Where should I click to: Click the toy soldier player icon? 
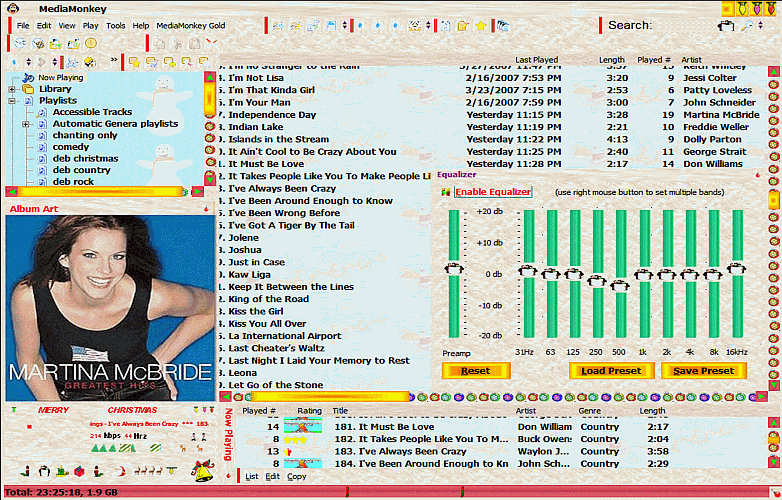pos(99,470)
